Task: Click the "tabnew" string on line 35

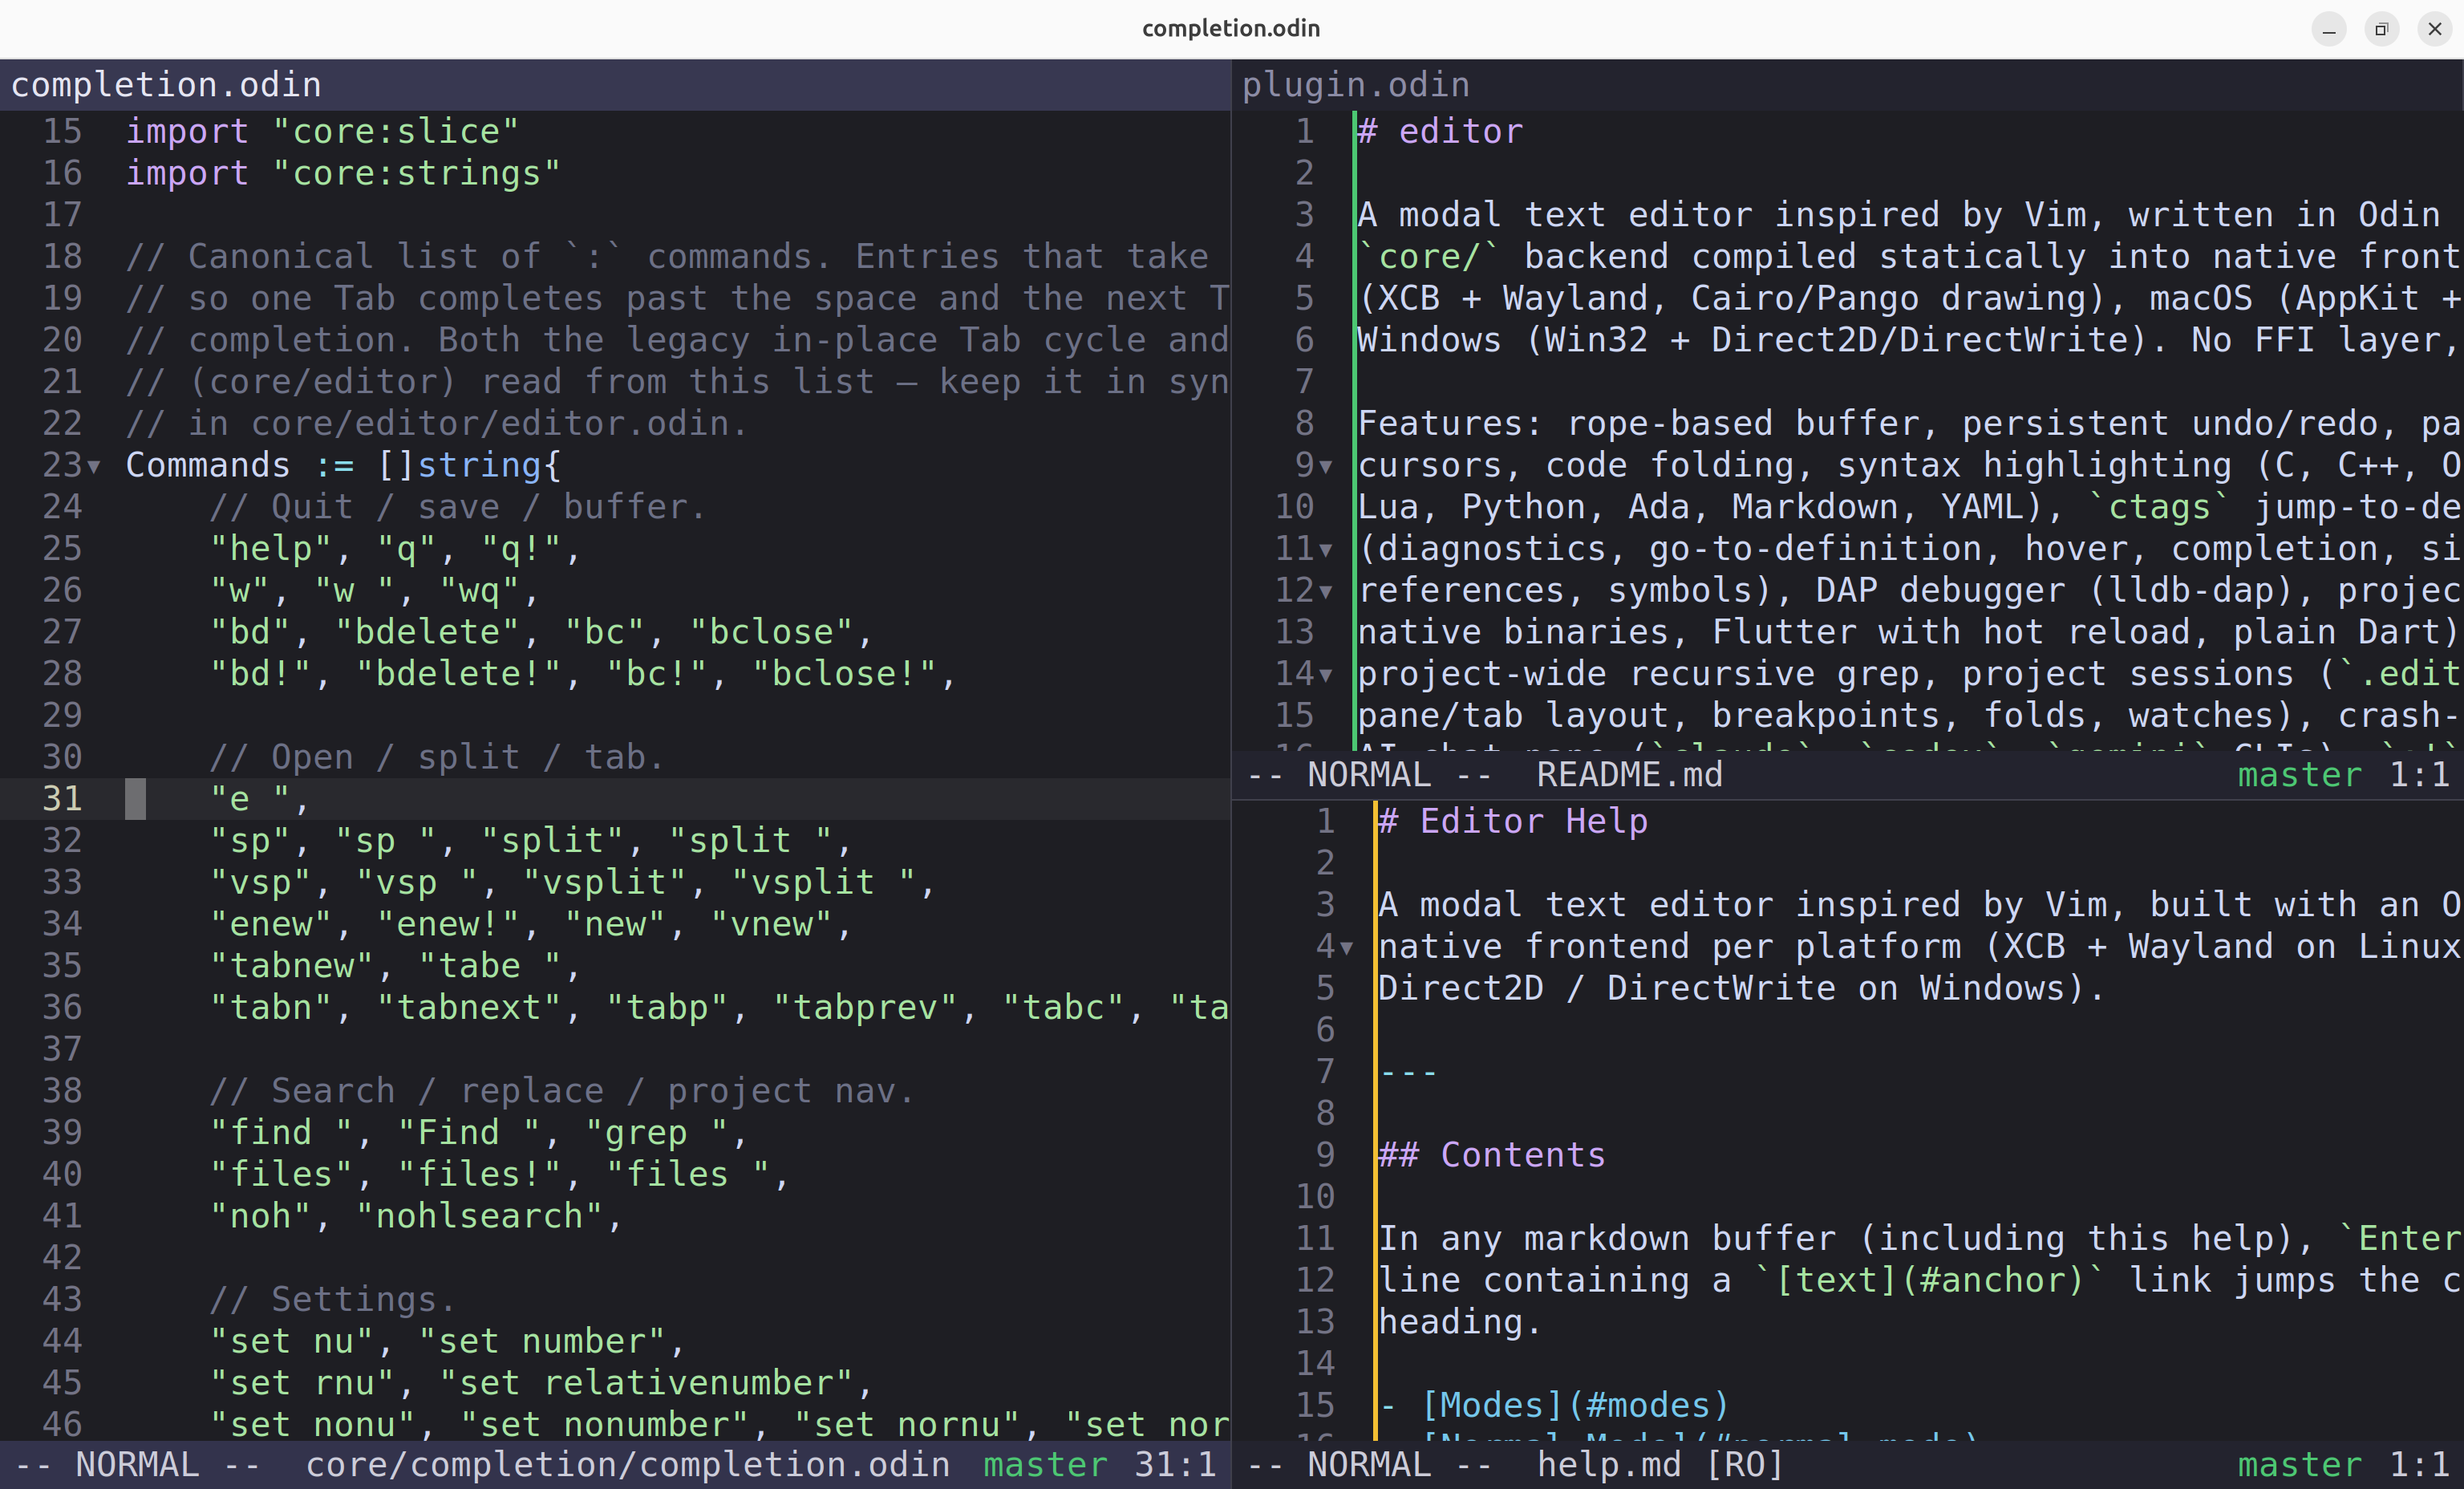Action: click(291, 966)
